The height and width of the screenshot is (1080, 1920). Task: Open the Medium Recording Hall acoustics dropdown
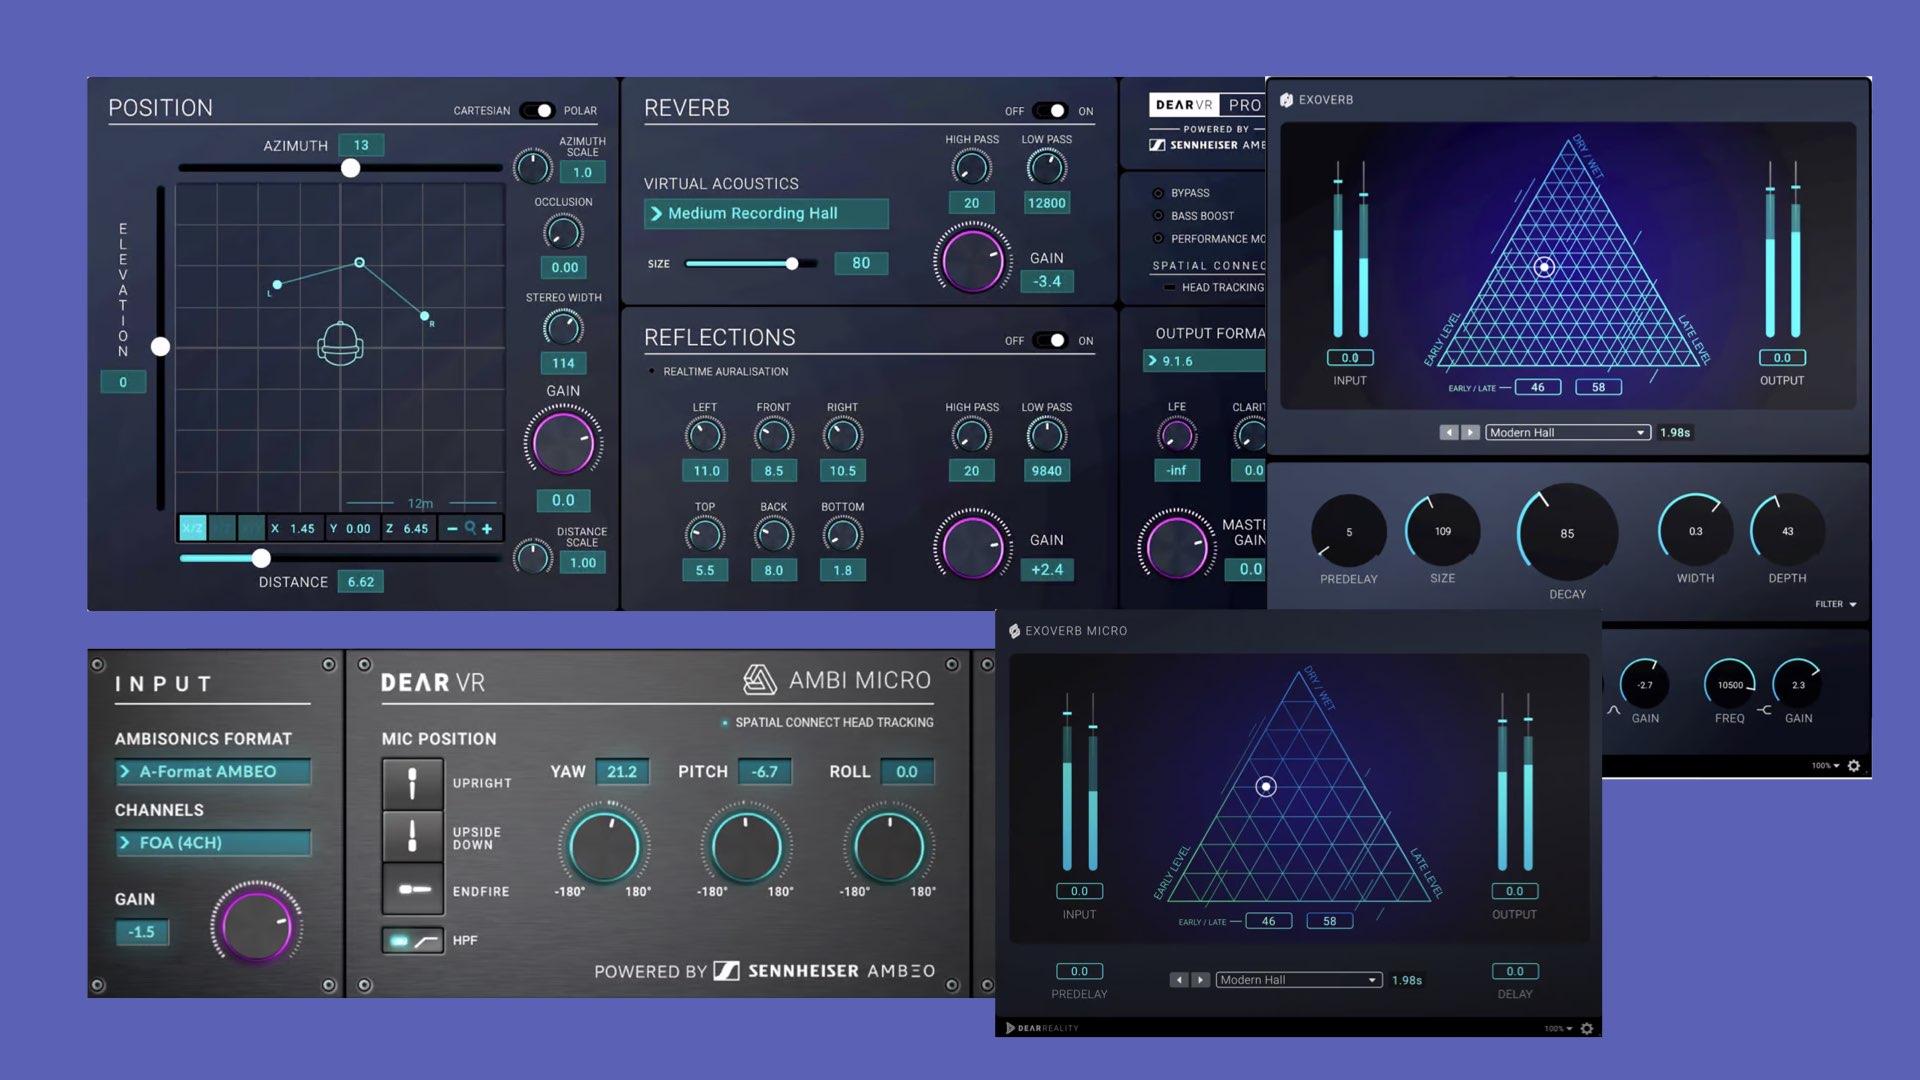click(765, 213)
